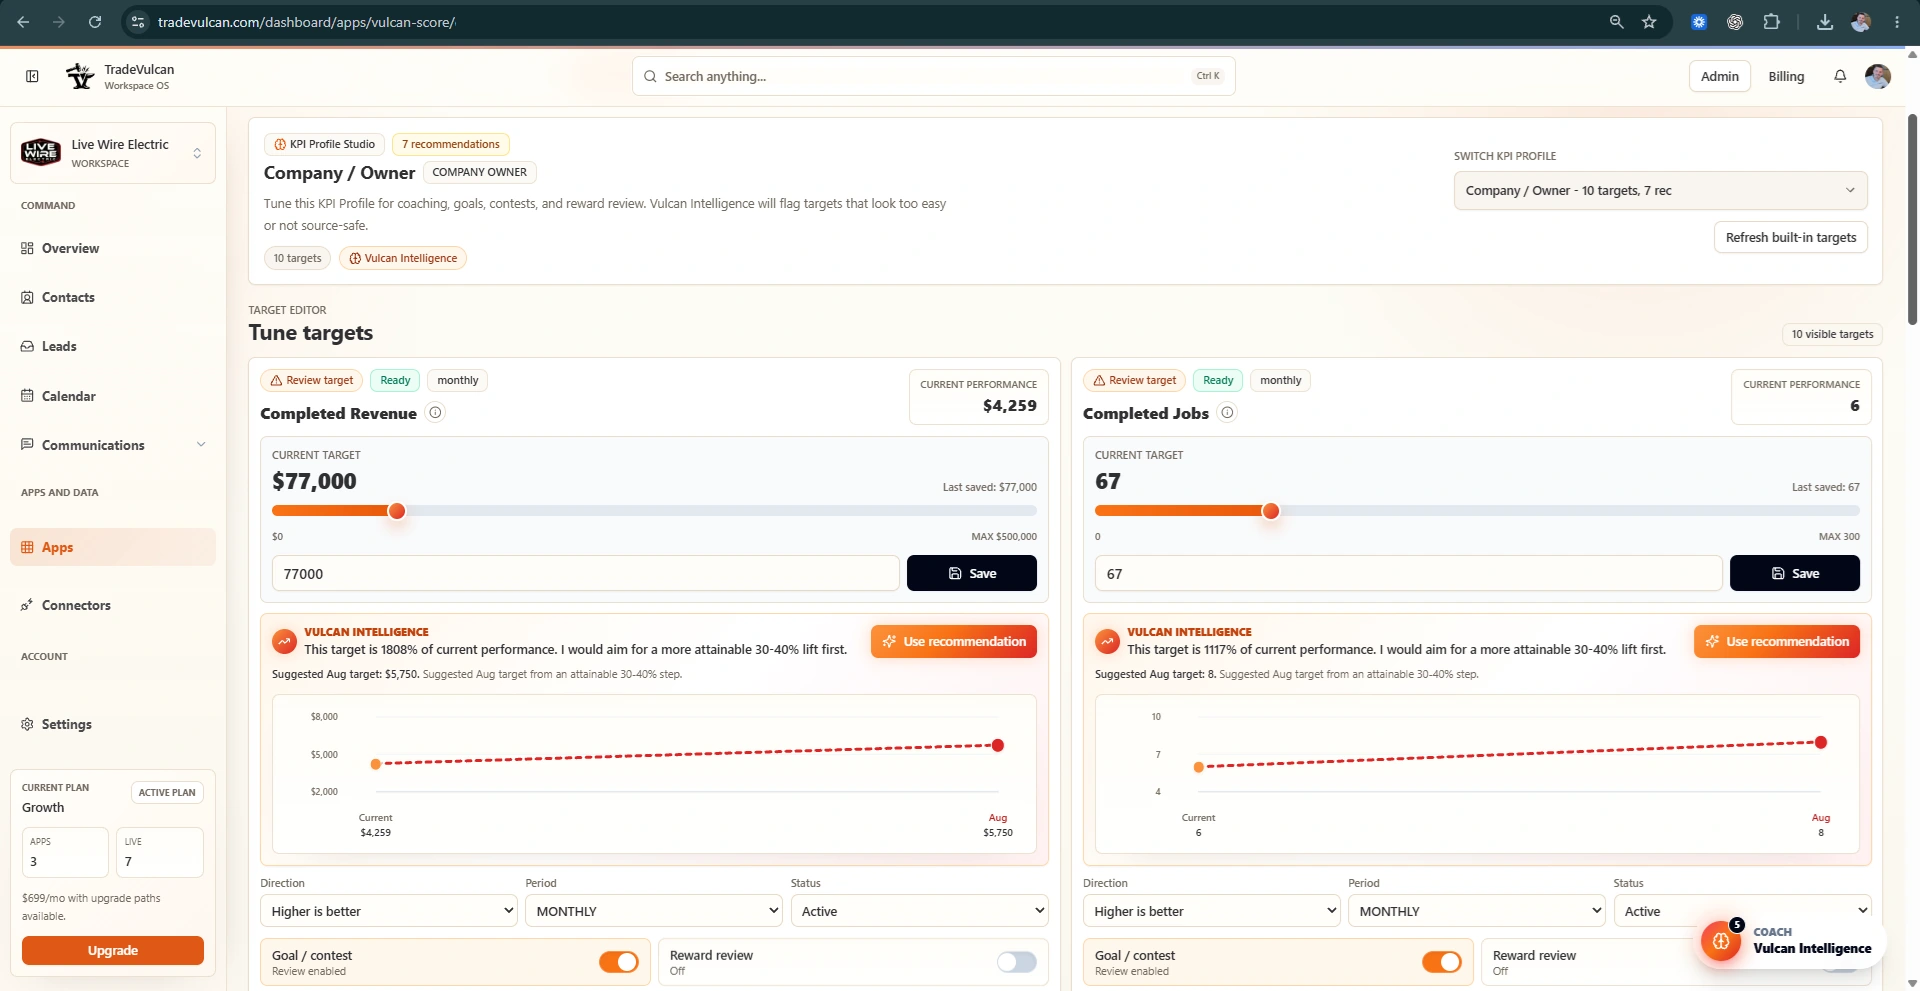Image resolution: width=1920 pixels, height=991 pixels.
Task: Open the blue gear extension icon
Action: [x=1699, y=22]
